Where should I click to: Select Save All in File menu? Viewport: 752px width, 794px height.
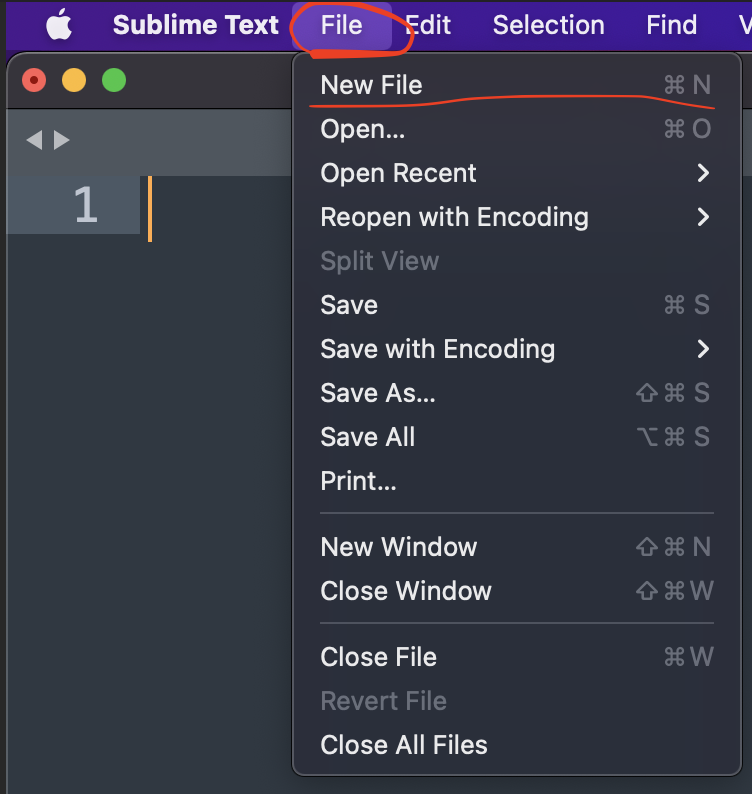[x=368, y=437]
